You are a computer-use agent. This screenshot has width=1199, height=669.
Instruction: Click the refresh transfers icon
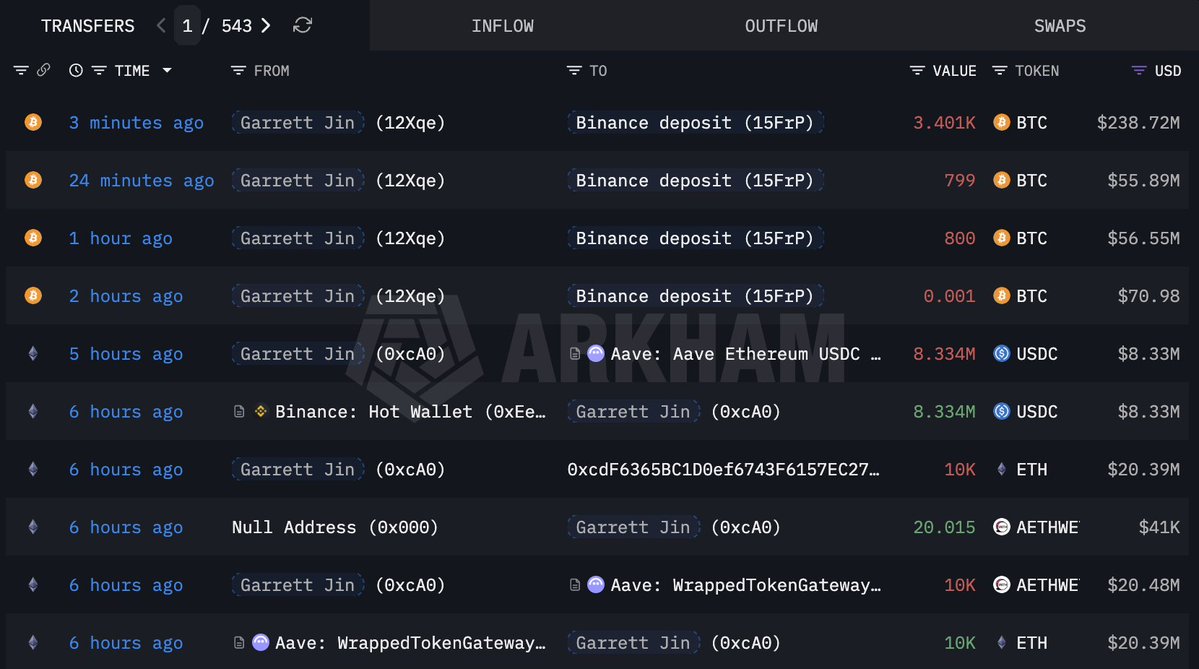pos(302,26)
